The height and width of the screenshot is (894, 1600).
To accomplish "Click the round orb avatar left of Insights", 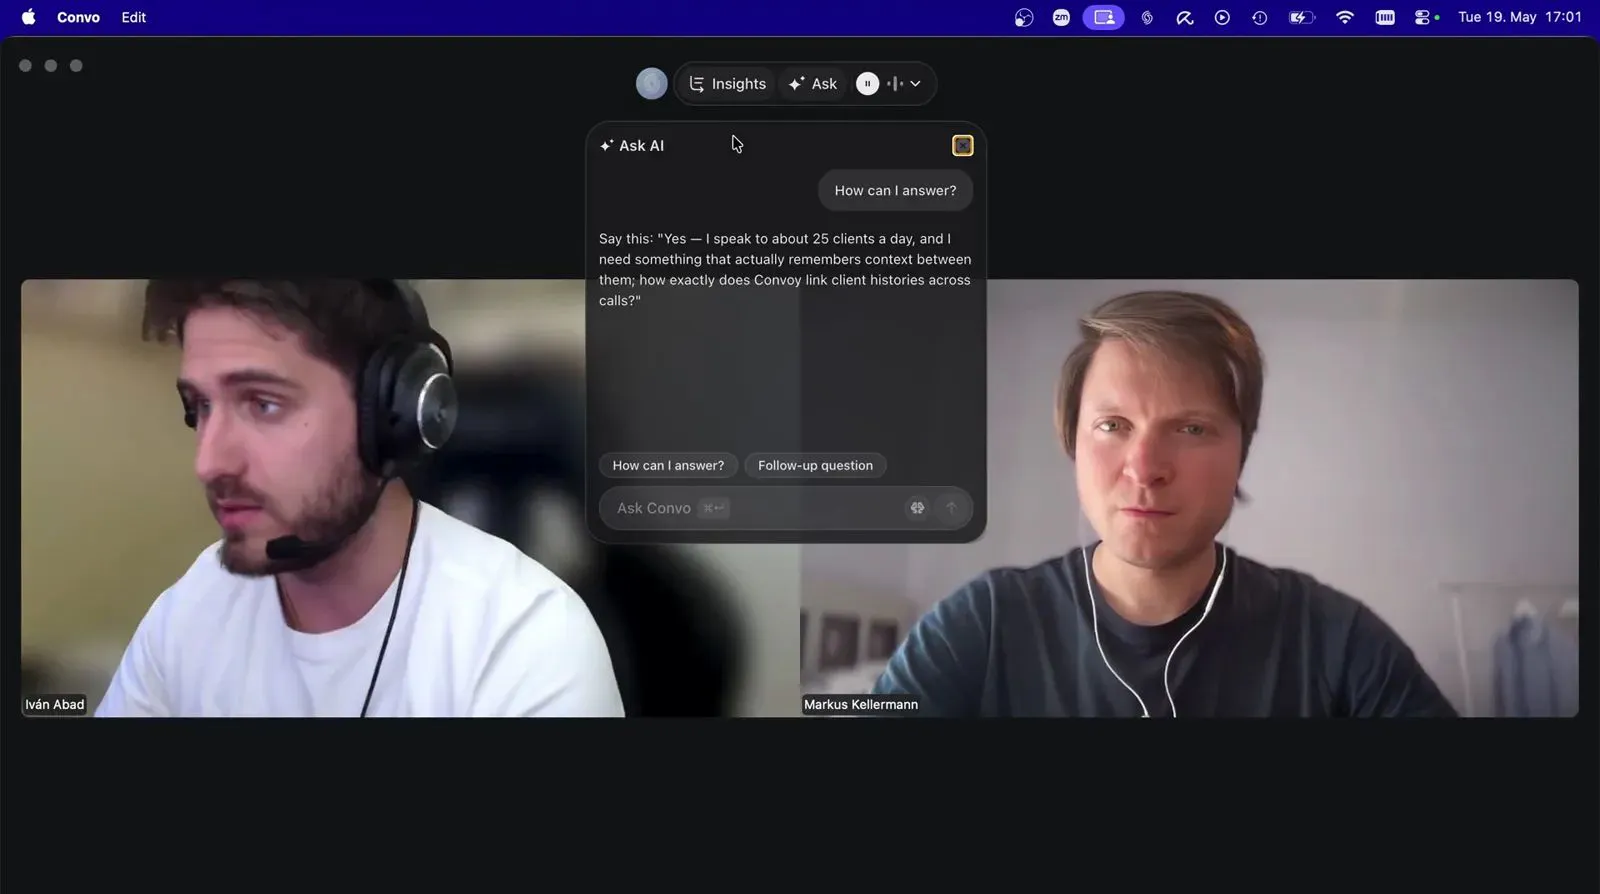I will (x=652, y=83).
